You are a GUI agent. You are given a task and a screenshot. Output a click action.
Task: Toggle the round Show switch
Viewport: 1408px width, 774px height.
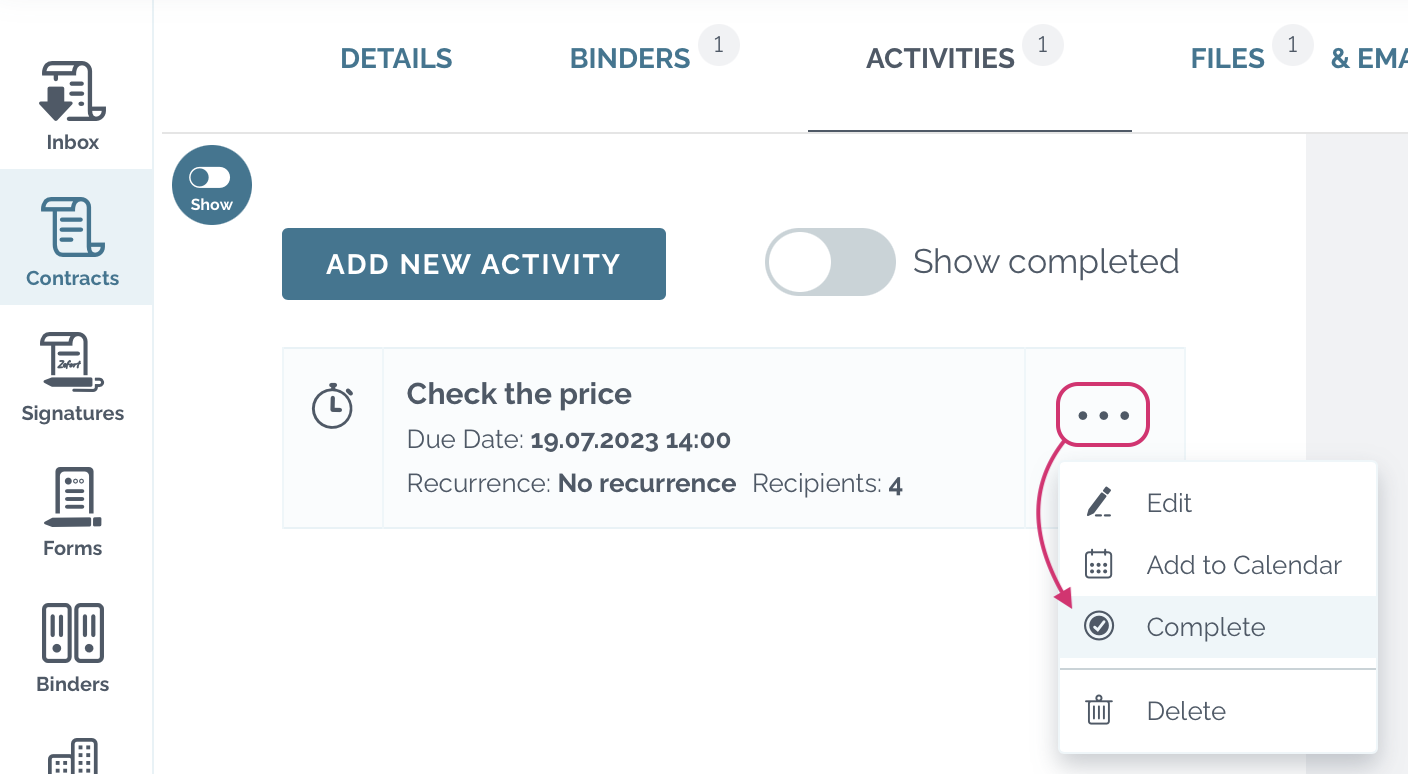[x=211, y=185]
